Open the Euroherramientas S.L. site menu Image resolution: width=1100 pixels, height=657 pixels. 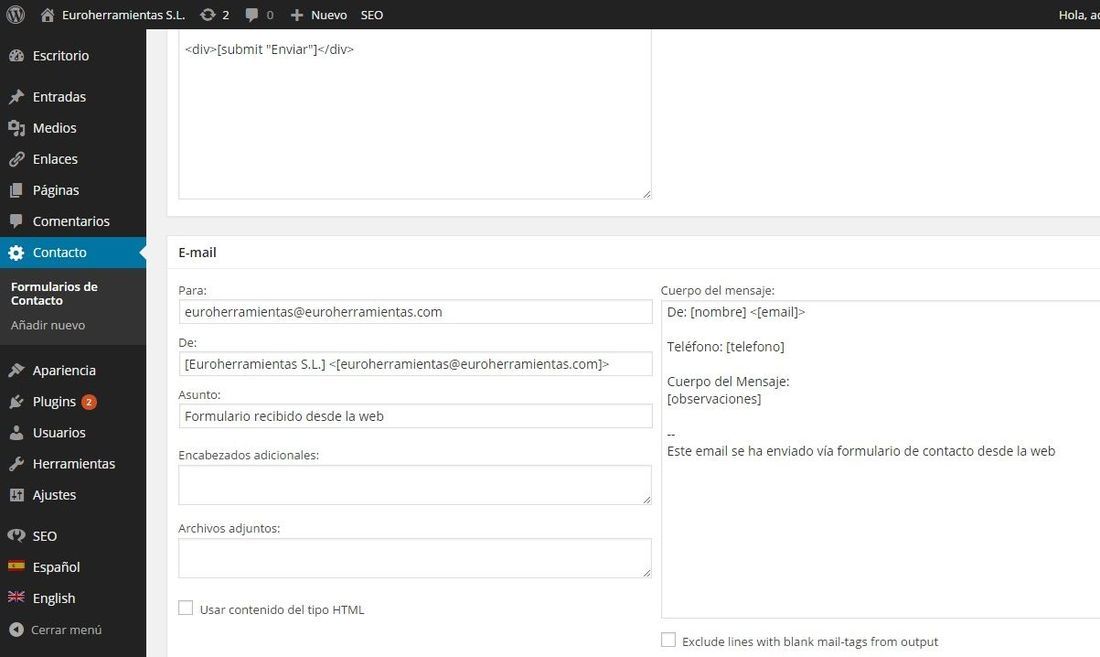click(x=123, y=15)
